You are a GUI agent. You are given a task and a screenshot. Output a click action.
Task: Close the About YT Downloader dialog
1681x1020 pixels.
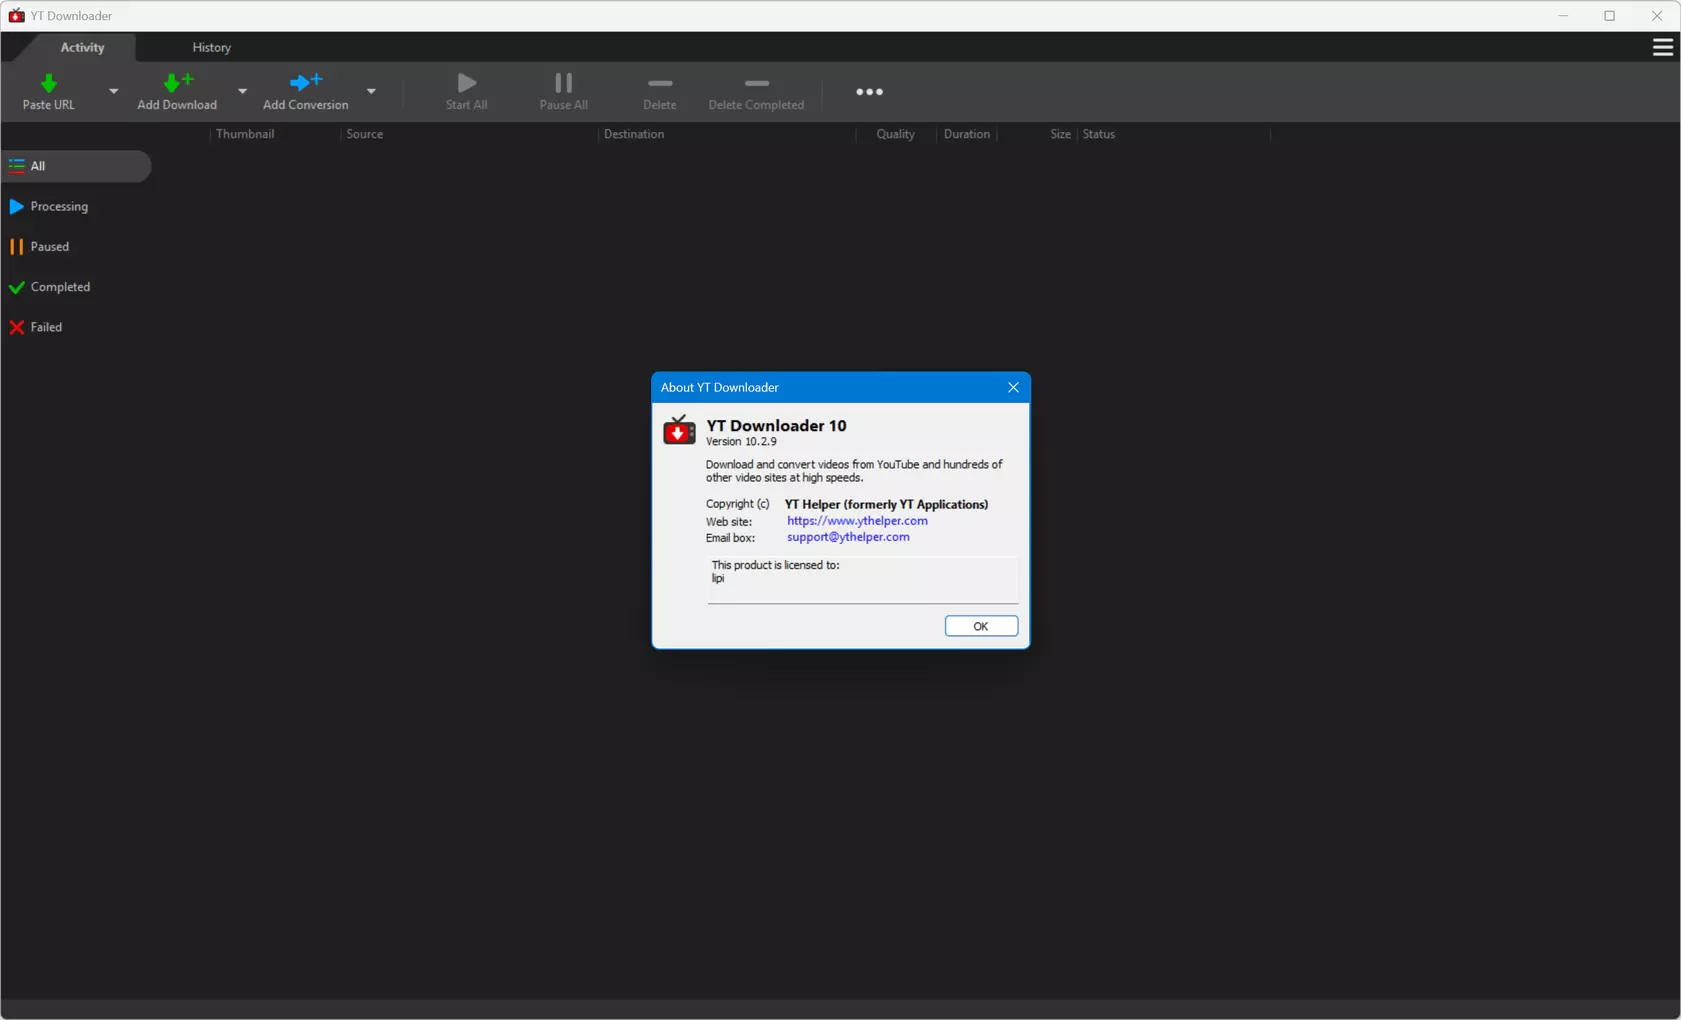(x=1013, y=387)
